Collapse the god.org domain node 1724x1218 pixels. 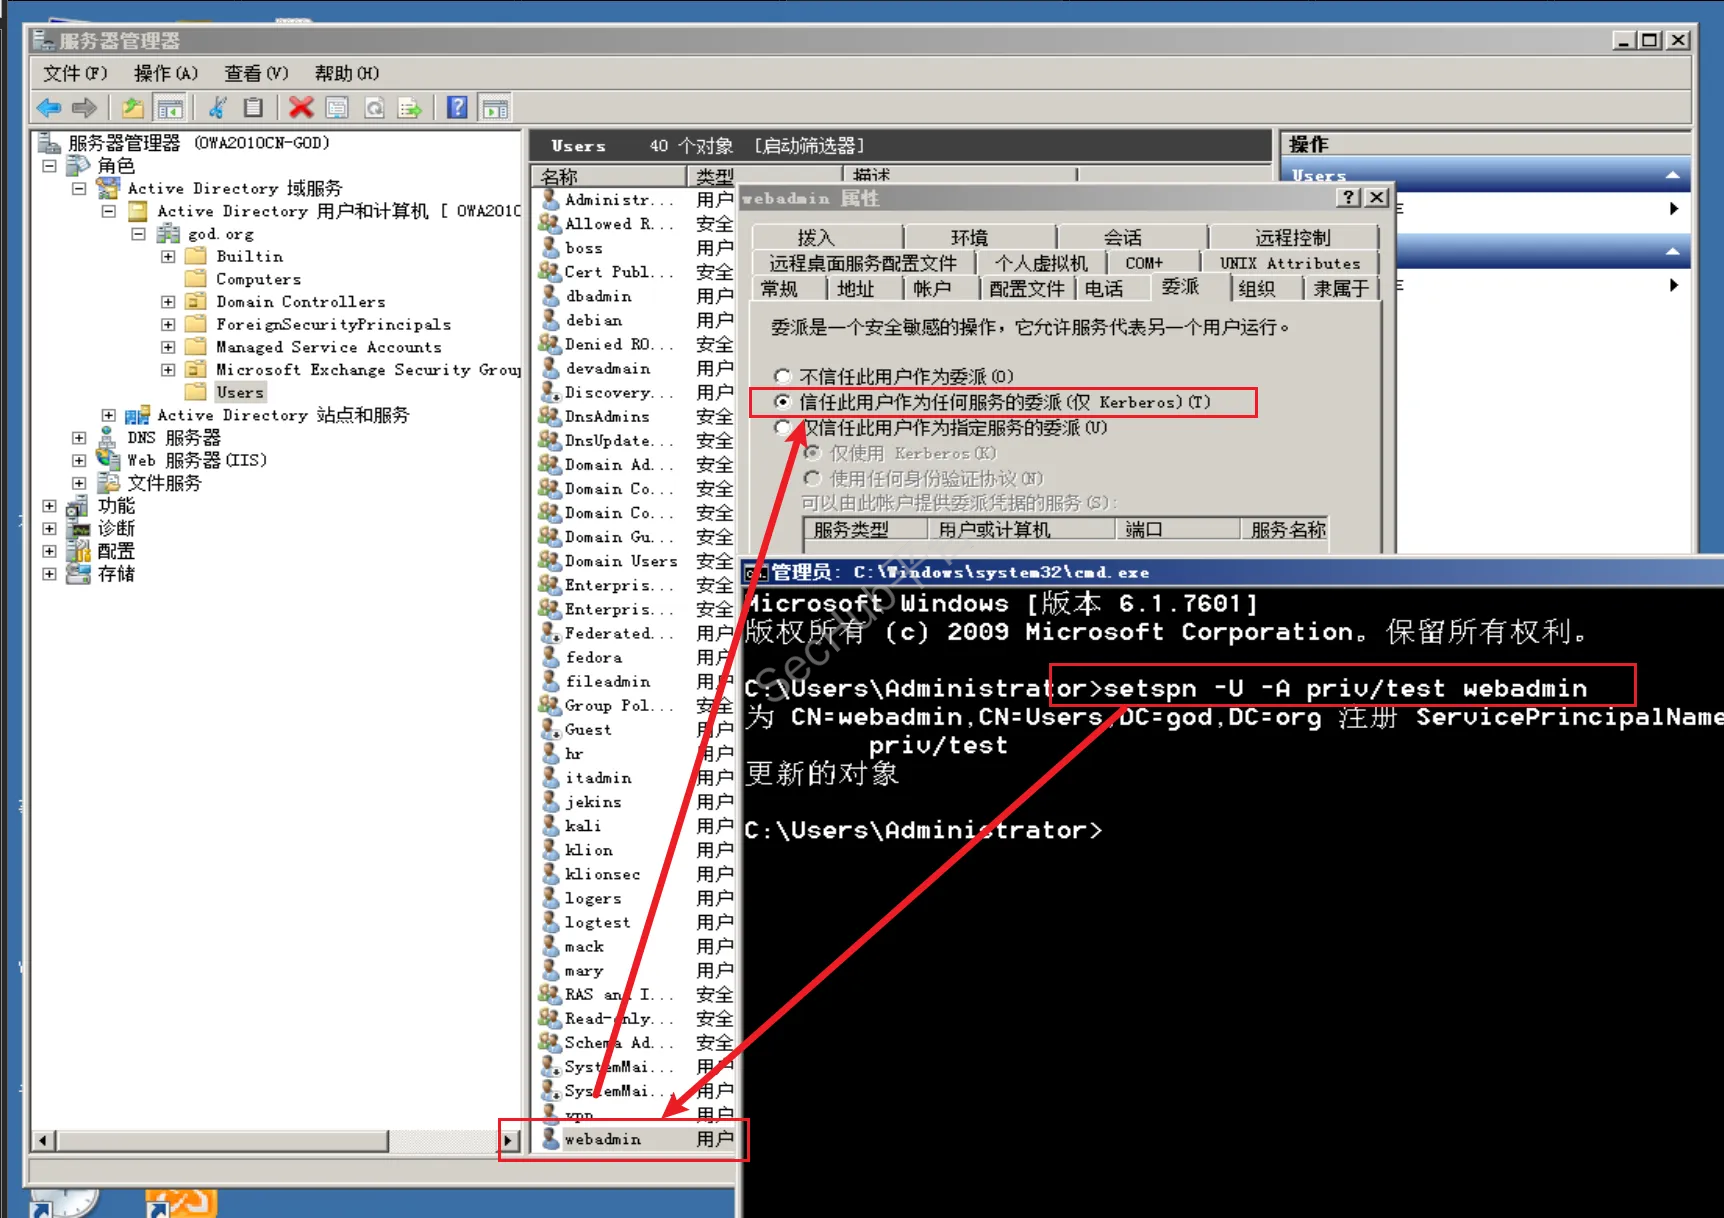[139, 234]
